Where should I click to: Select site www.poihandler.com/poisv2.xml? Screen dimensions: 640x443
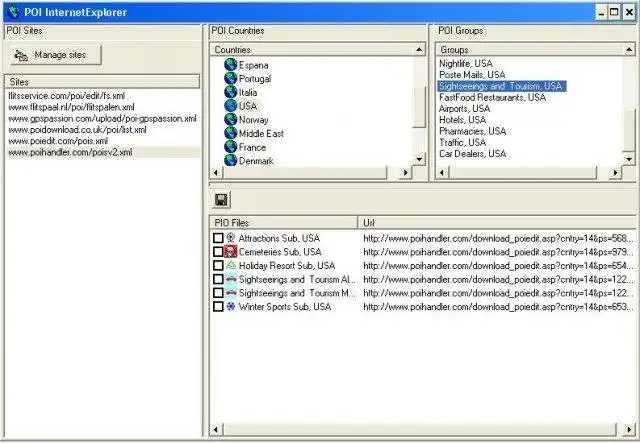(70, 152)
